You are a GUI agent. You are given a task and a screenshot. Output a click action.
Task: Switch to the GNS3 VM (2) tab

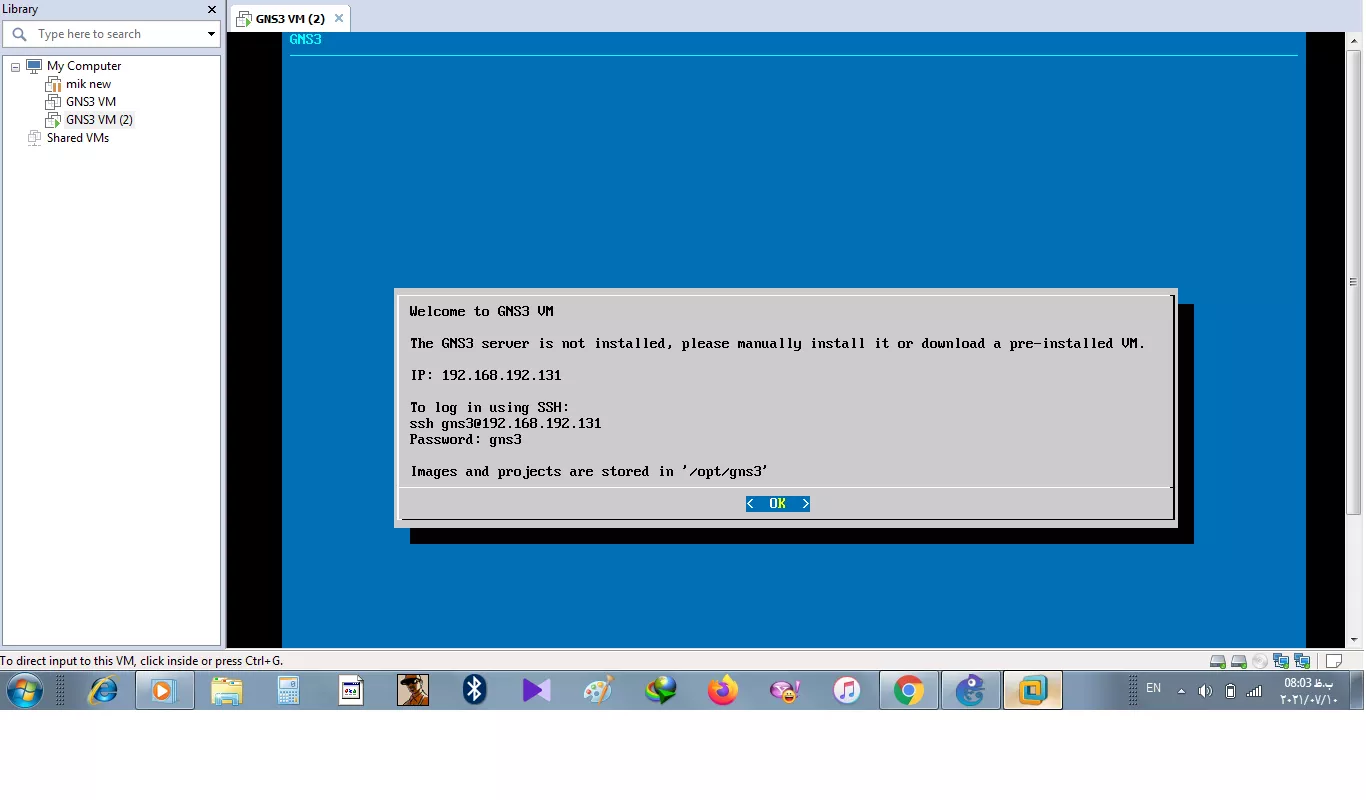tap(290, 18)
